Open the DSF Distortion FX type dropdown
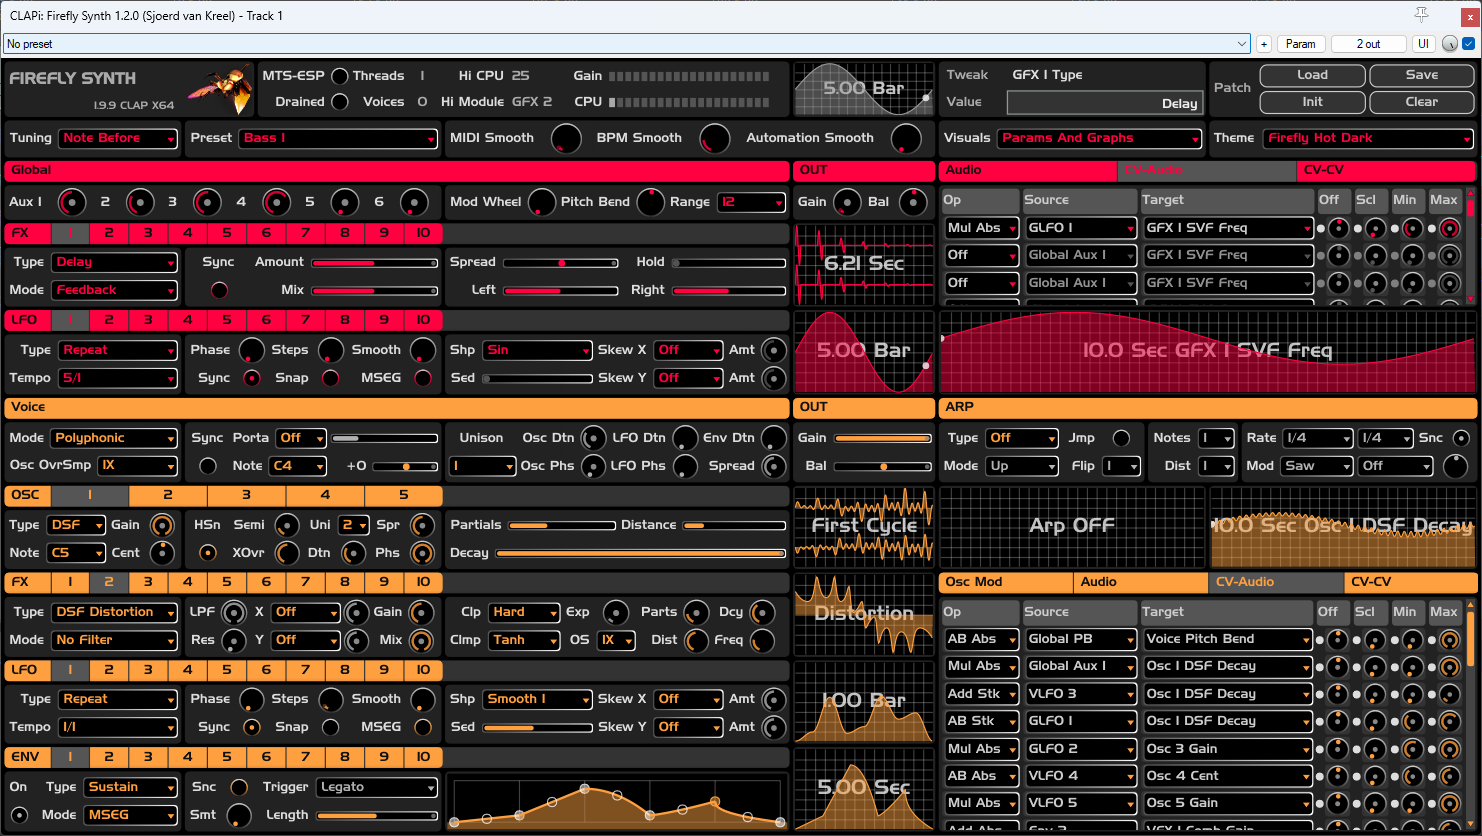1482x836 pixels. click(x=114, y=612)
